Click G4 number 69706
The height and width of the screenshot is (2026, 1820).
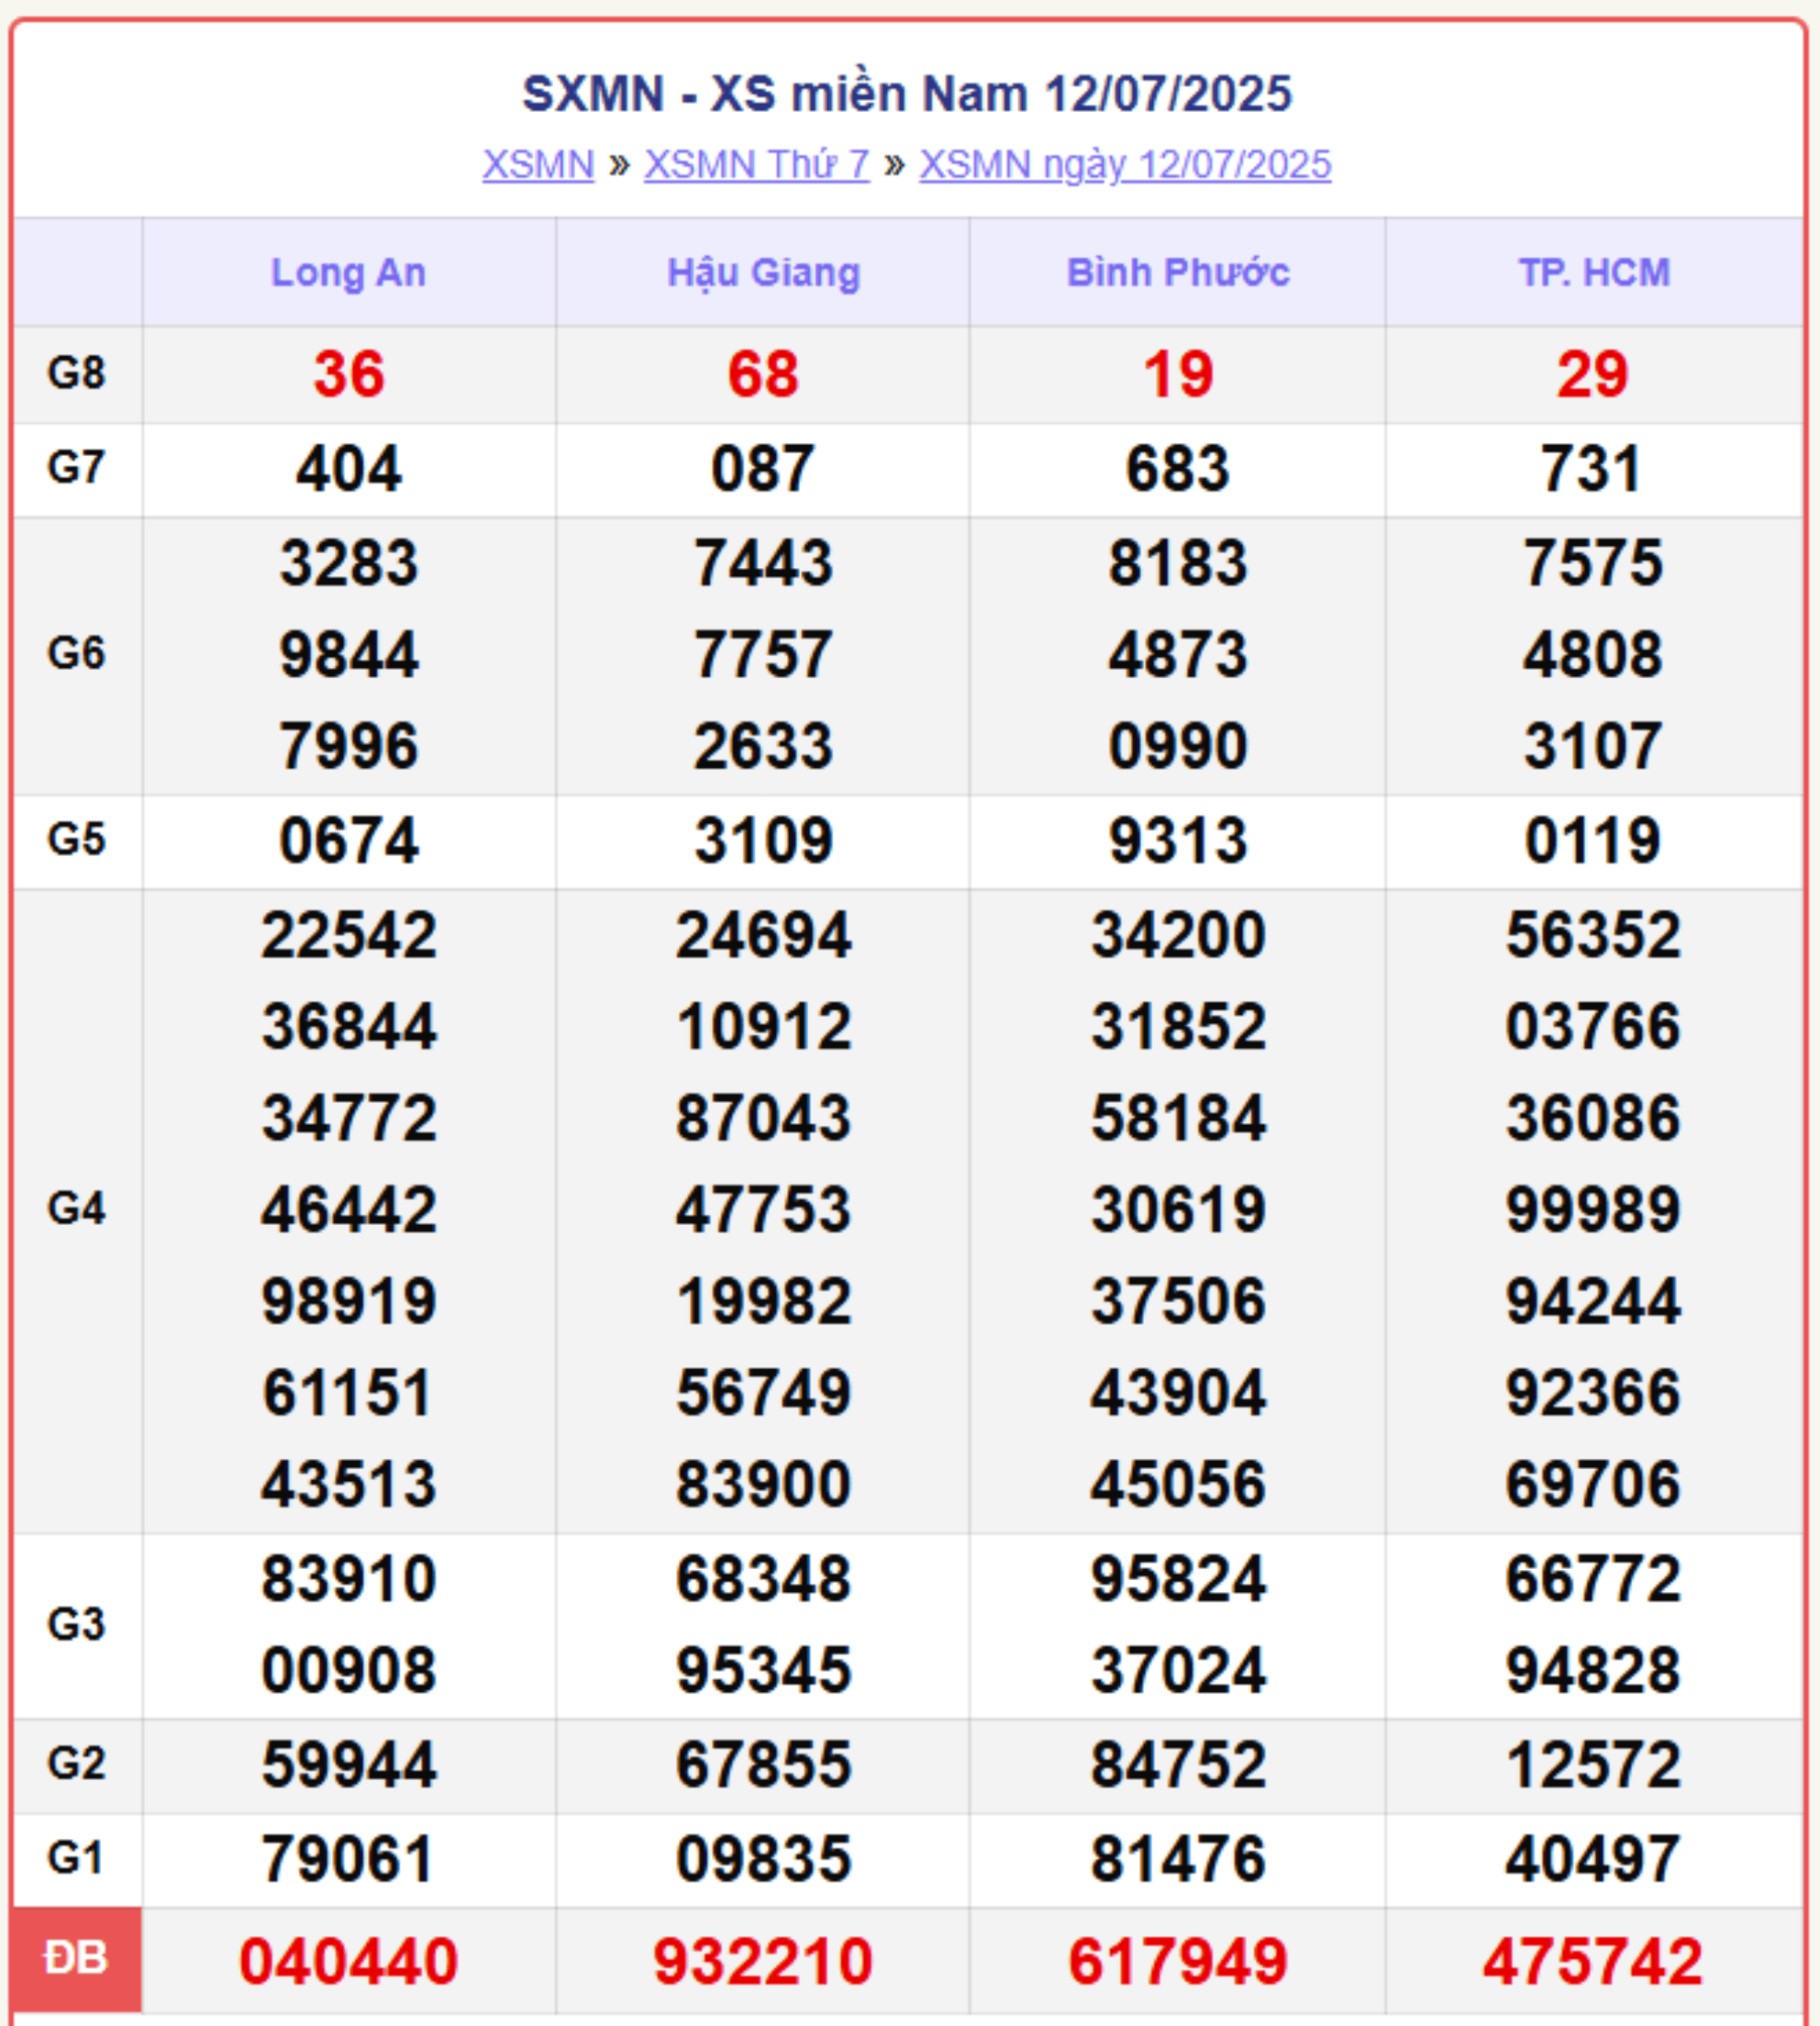click(1593, 1483)
